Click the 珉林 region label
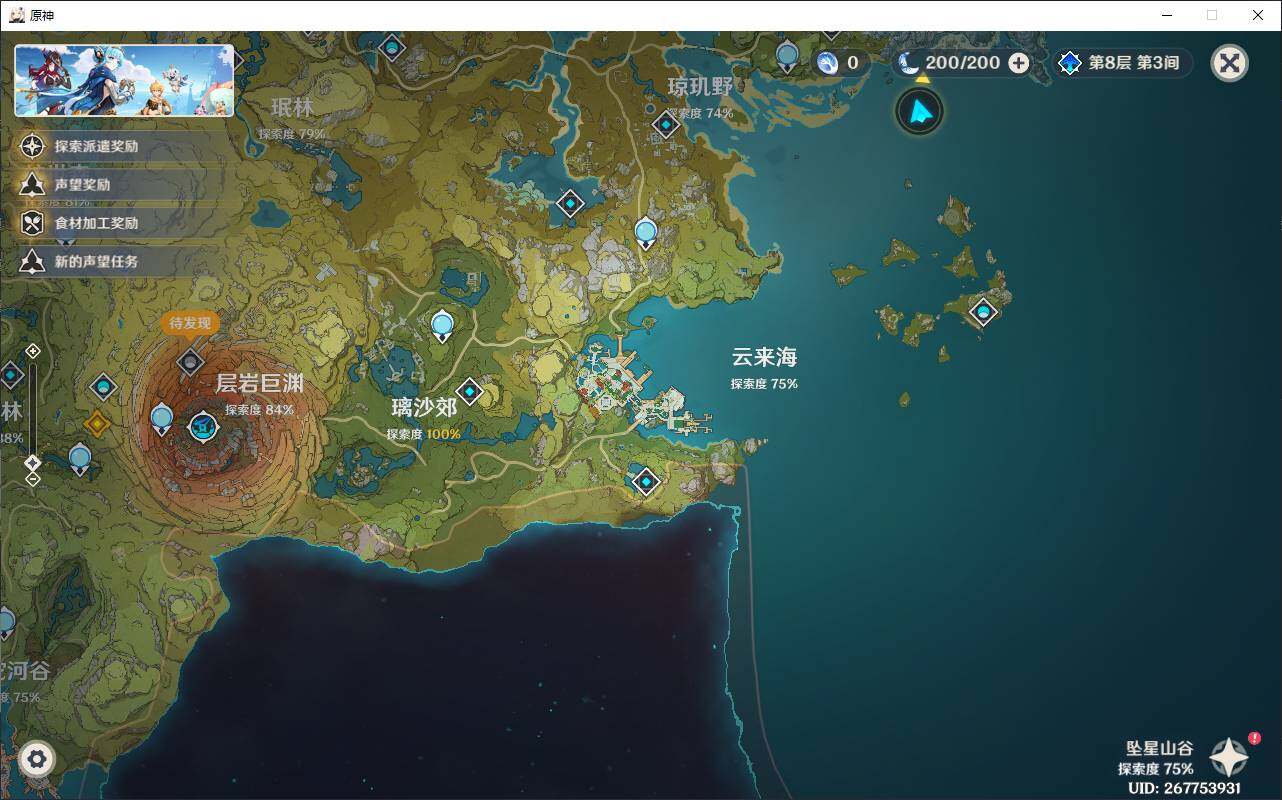1282x800 pixels. point(292,107)
